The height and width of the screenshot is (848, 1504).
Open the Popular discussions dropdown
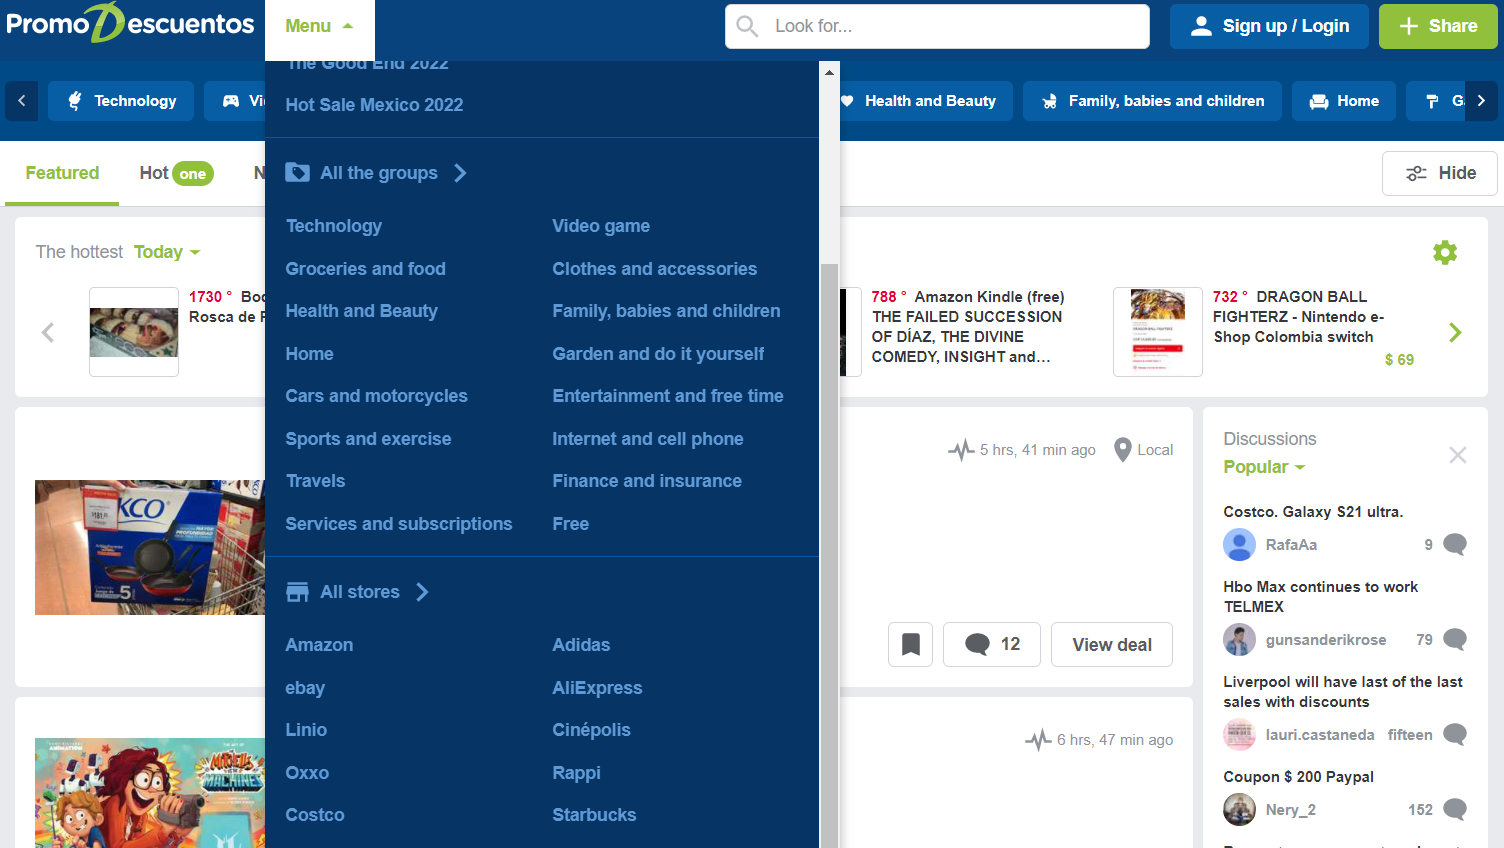point(1264,467)
